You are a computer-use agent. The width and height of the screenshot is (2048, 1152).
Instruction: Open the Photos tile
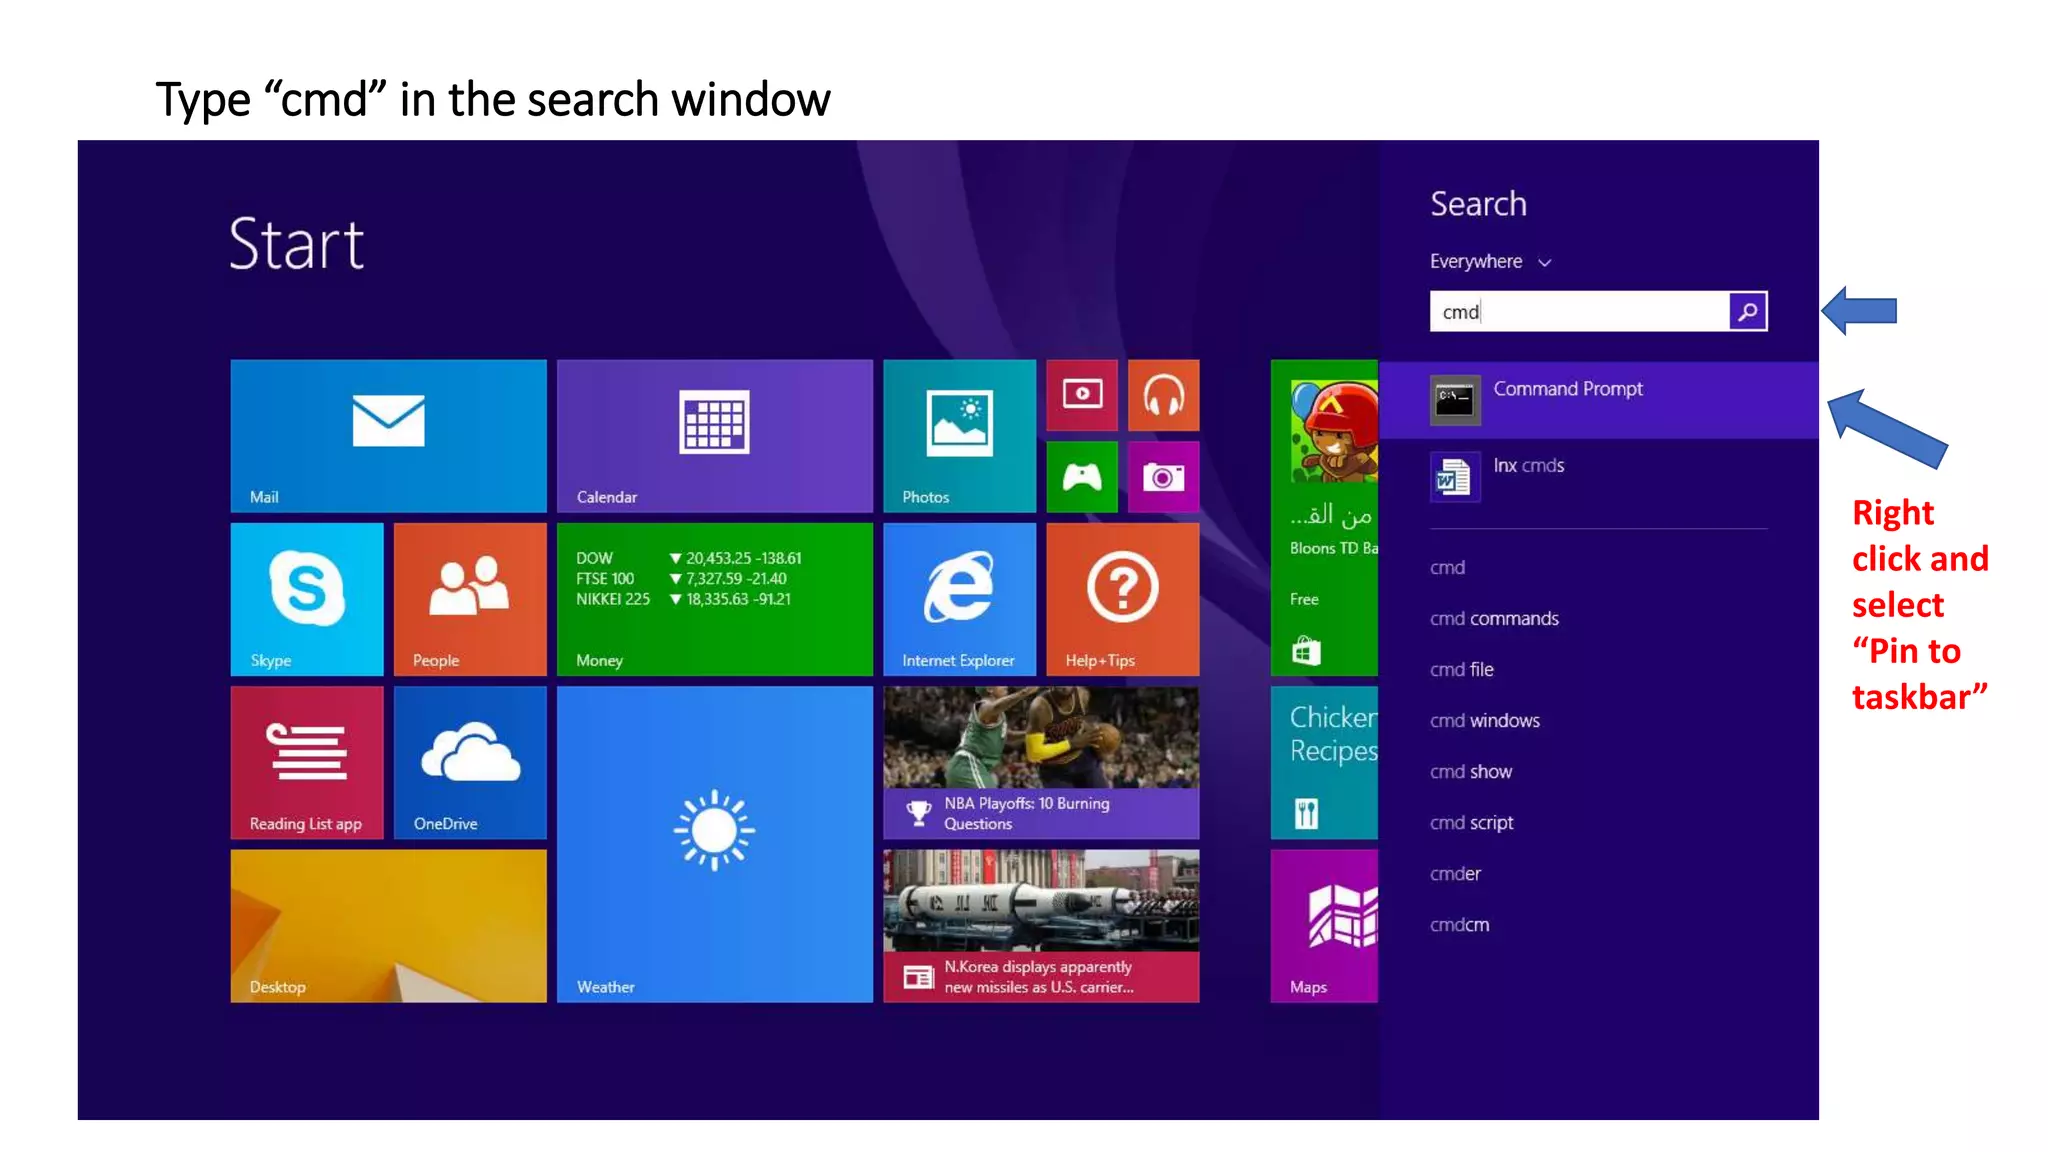[x=959, y=436]
